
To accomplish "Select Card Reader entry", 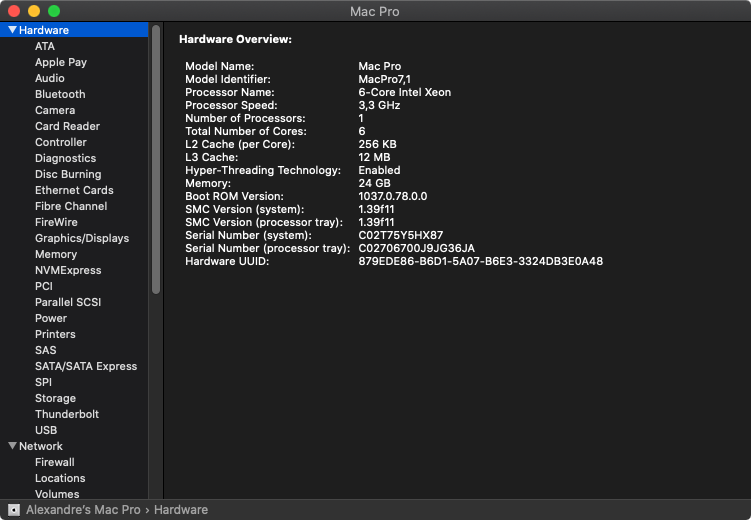I will tap(68, 126).
